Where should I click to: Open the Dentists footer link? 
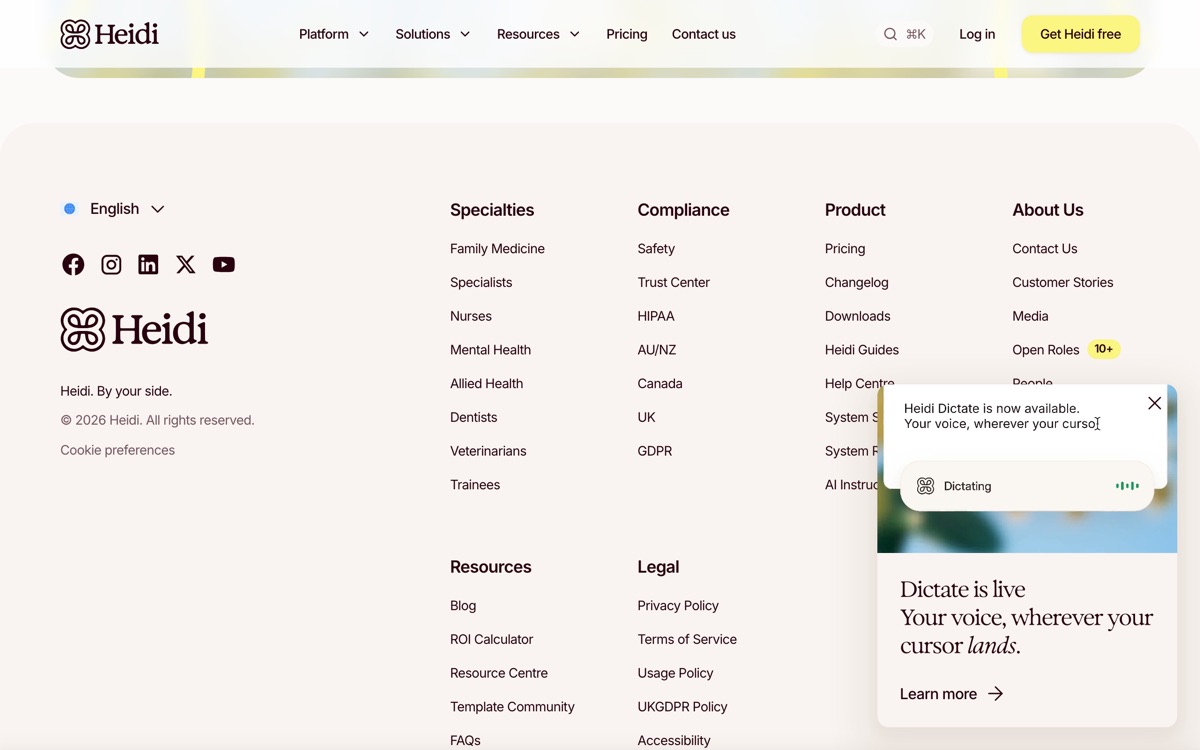(x=473, y=417)
